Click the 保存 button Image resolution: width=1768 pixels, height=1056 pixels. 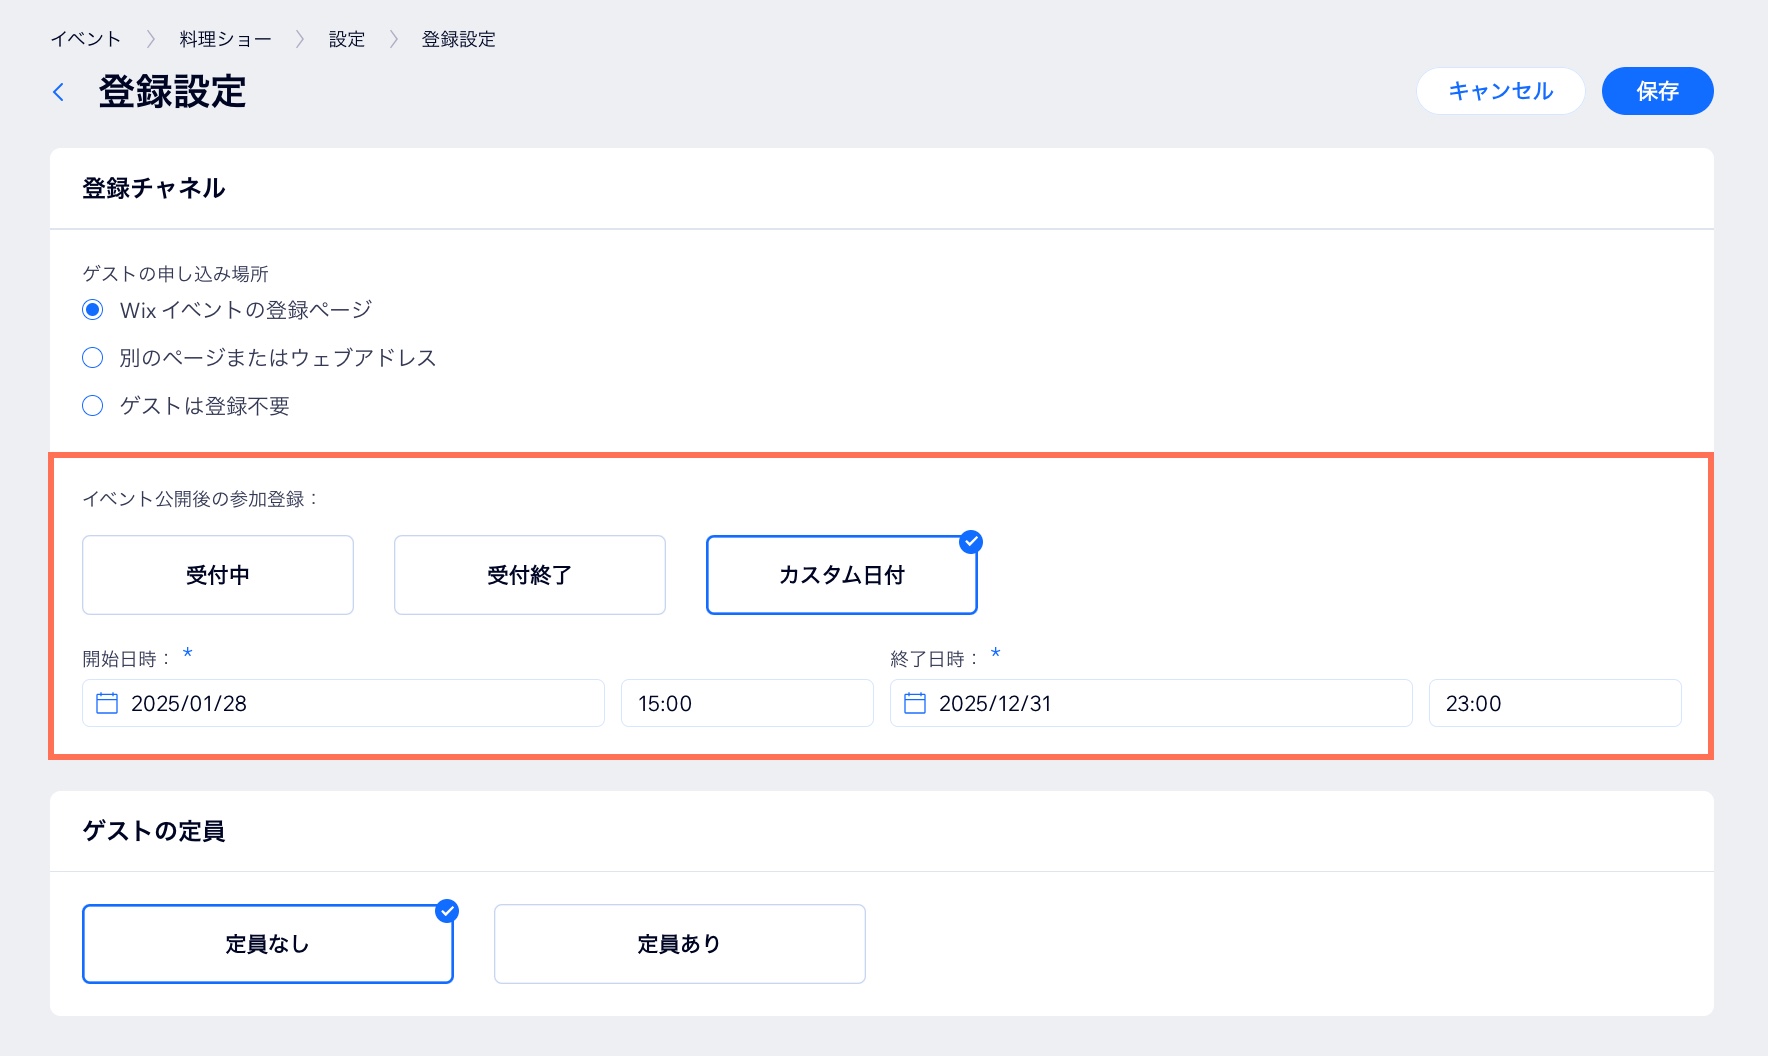pos(1658,91)
